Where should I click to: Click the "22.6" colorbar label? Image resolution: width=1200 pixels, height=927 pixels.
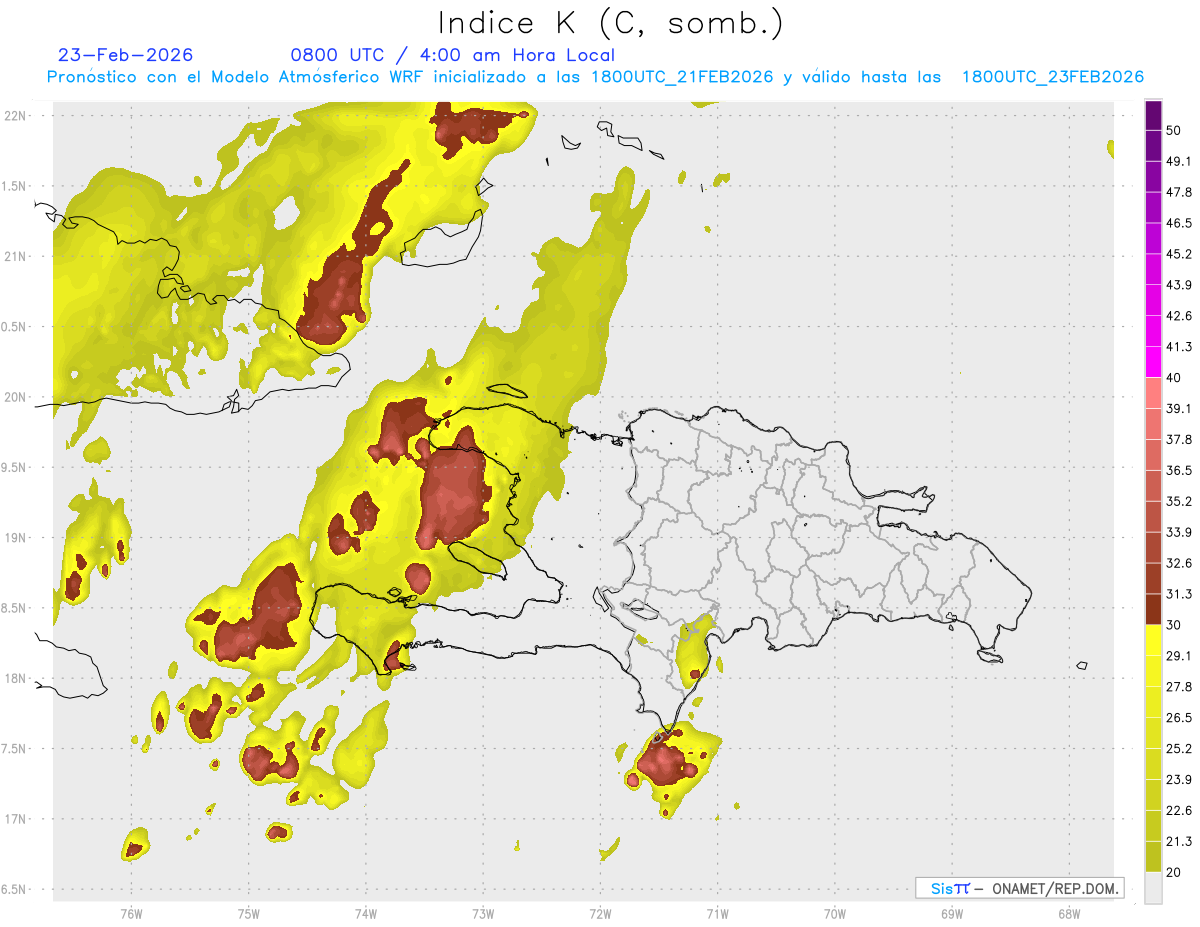coord(1179,811)
